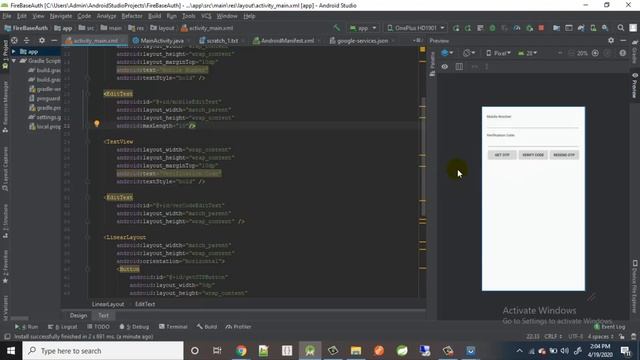Open the Event Log
Screen dimensions: 640x360
pyautogui.click(x=609, y=327)
